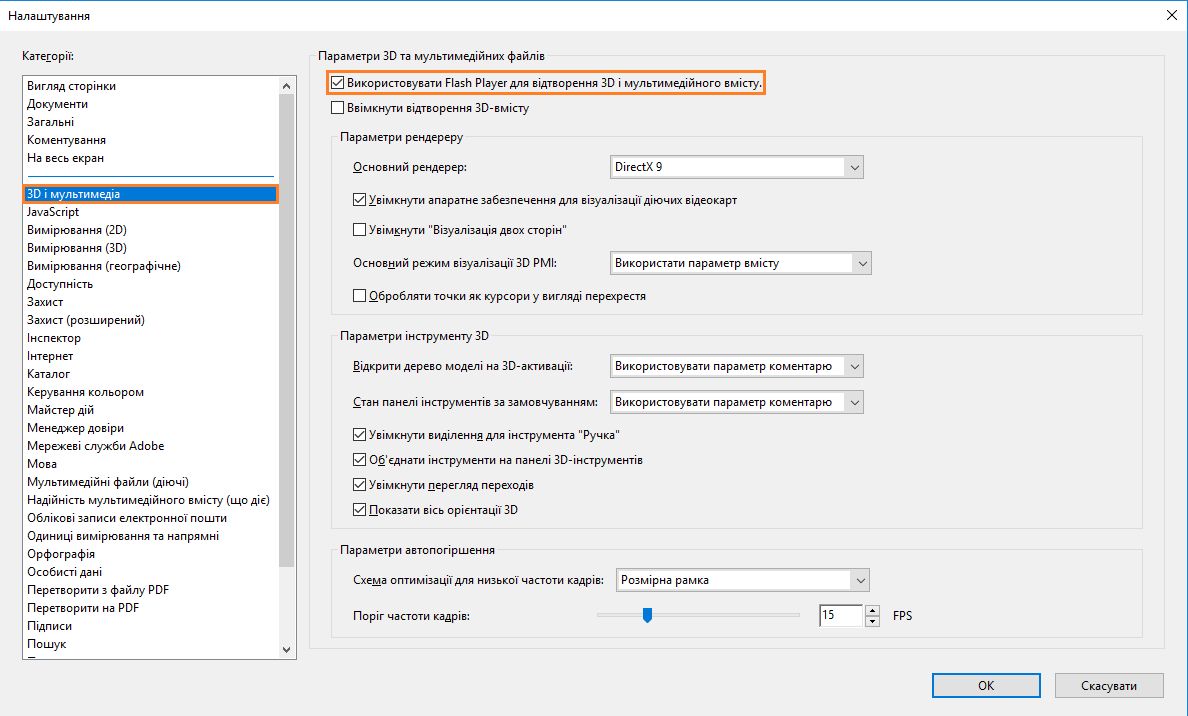The image size is (1188, 716).
Task: Select the JavaScript category
Action: [x=51, y=211]
